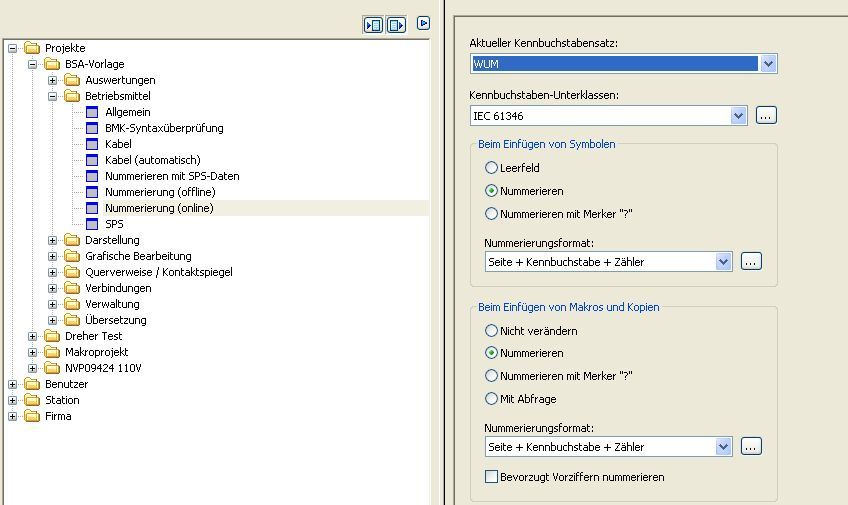Open the Kabel (automatisch) settings page
The image size is (848, 505).
coord(153,160)
